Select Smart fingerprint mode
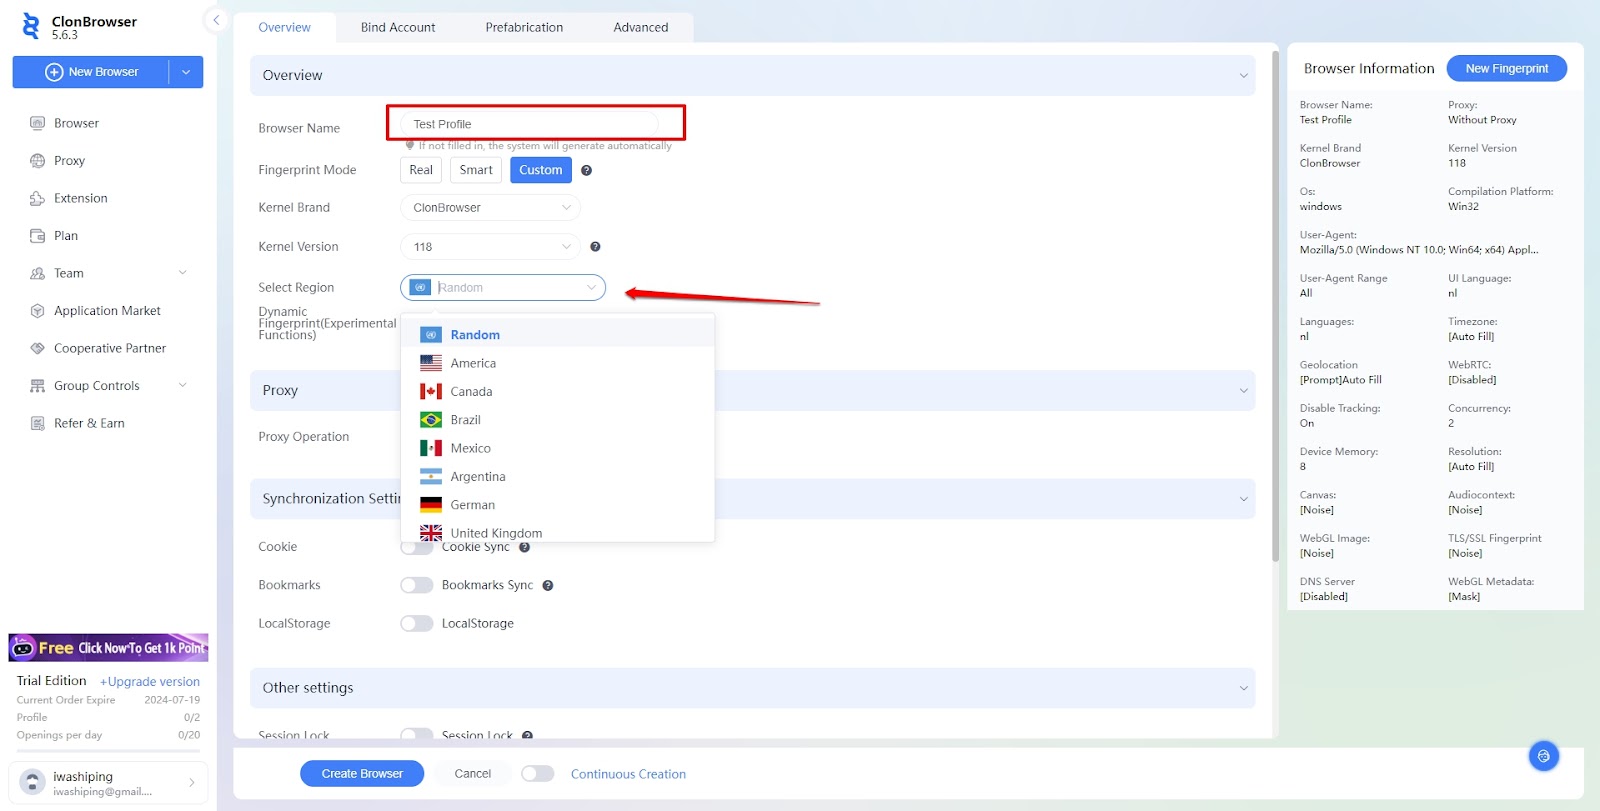The height and width of the screenshot is (811, 1600). [x=476, y=170]
